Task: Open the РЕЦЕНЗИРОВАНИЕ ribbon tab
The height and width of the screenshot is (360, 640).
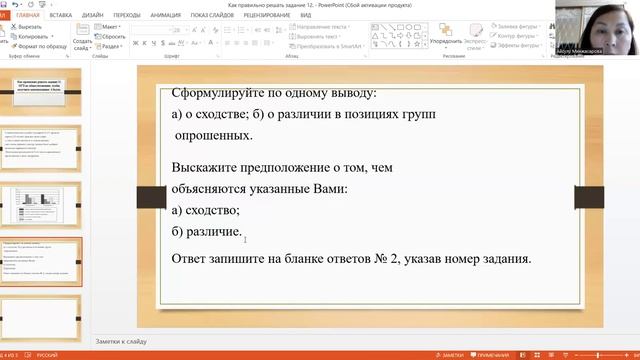Action: click(x=267, y=15)
